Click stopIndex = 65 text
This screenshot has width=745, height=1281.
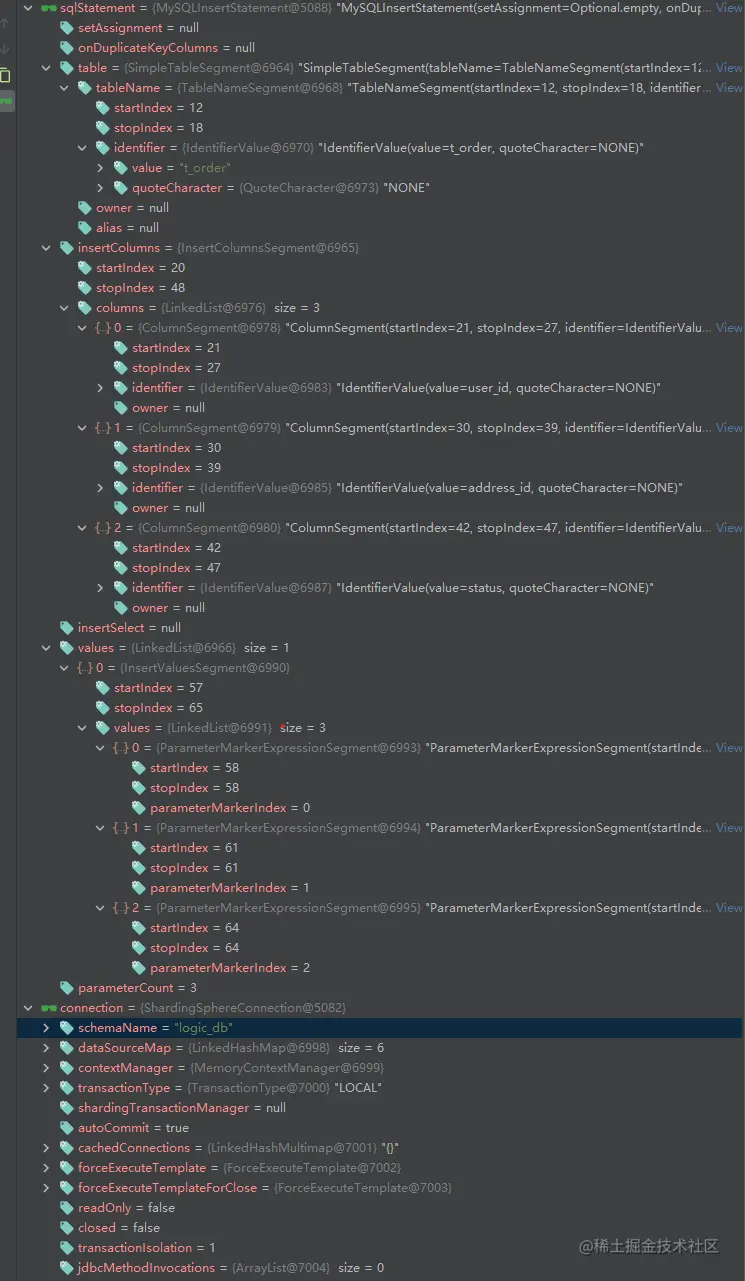(x=158, y=708)
